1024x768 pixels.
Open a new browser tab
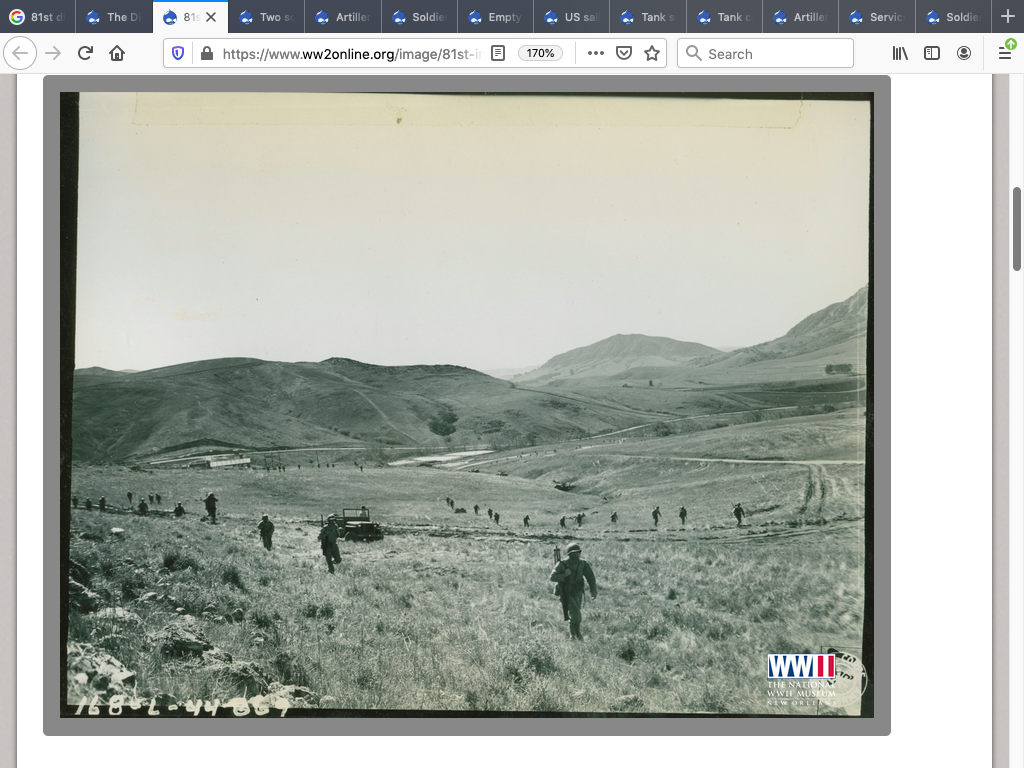(1007, 17)
